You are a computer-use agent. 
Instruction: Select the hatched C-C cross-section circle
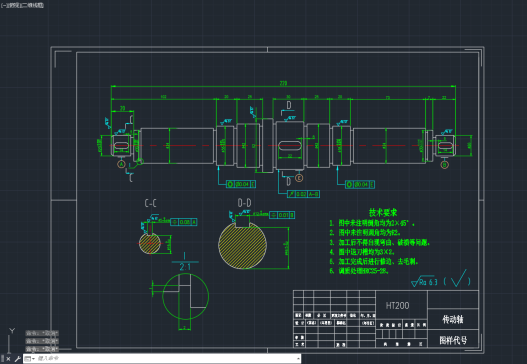150,243
